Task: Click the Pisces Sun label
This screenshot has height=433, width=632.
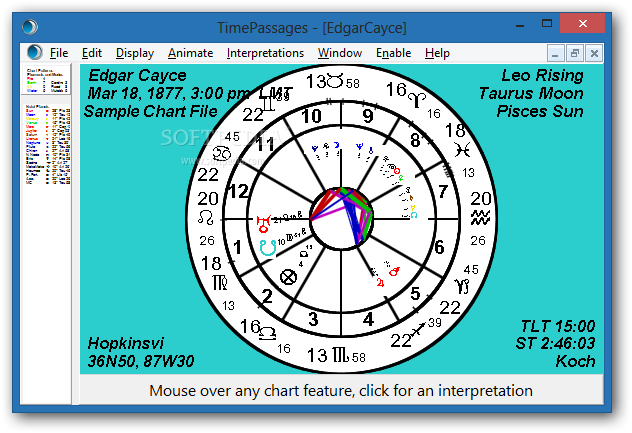Action: click(x=540, y=111)
